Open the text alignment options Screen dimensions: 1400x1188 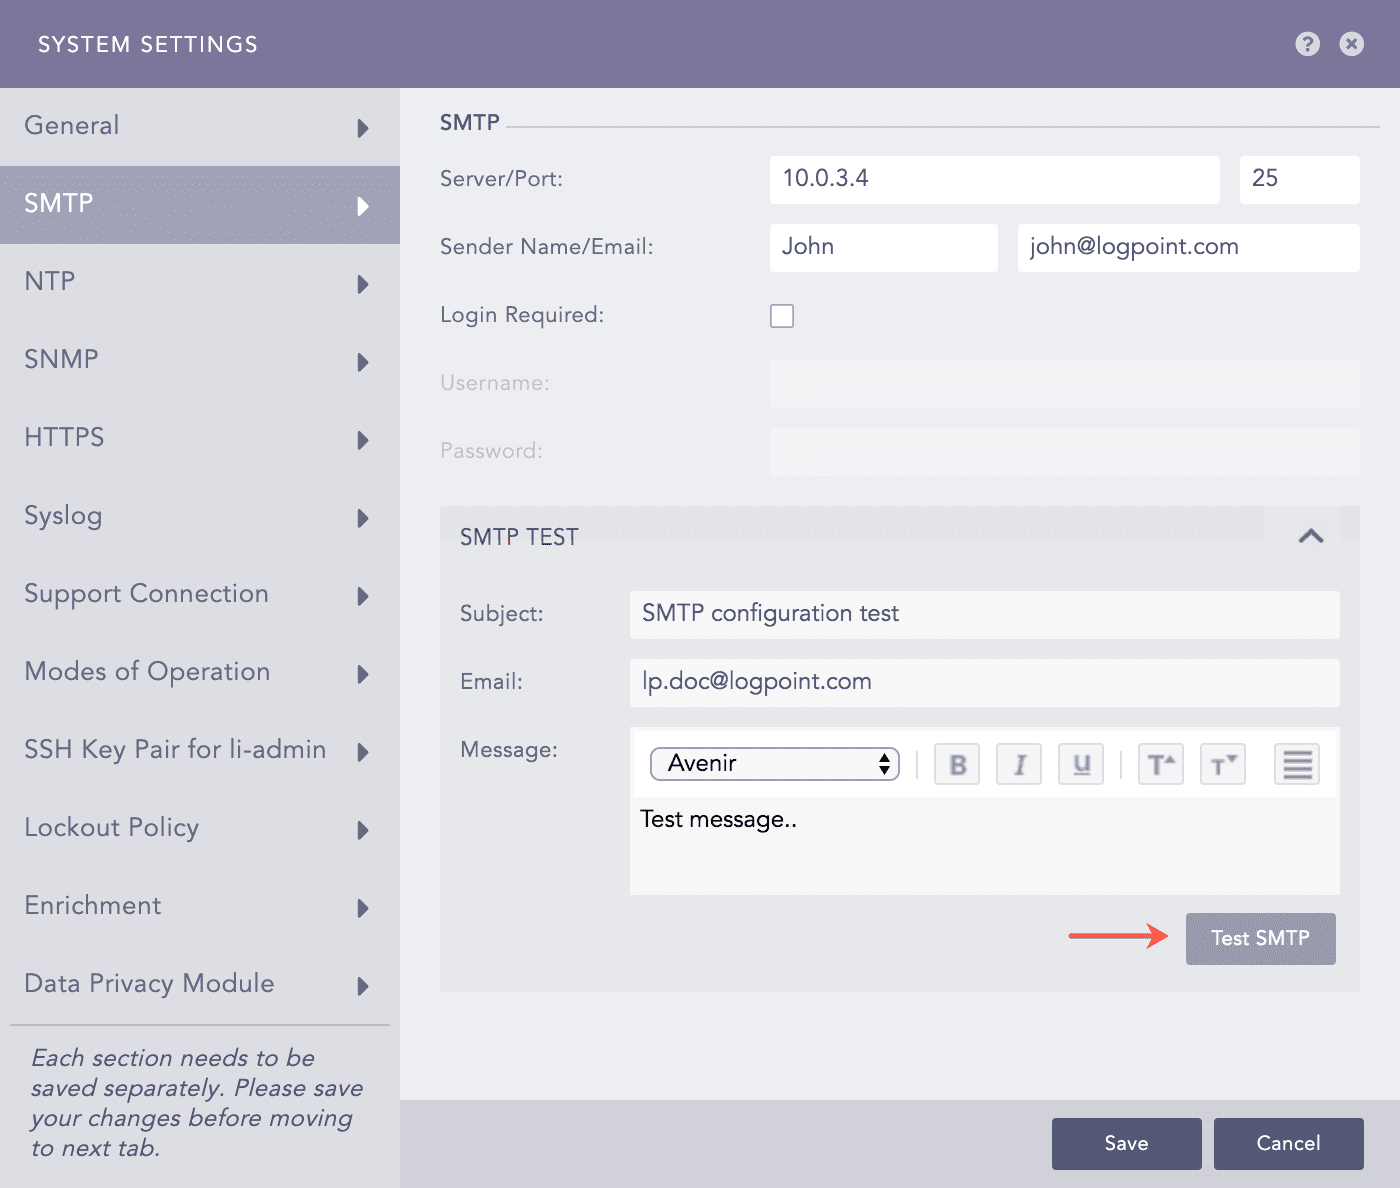[1296, 764]
